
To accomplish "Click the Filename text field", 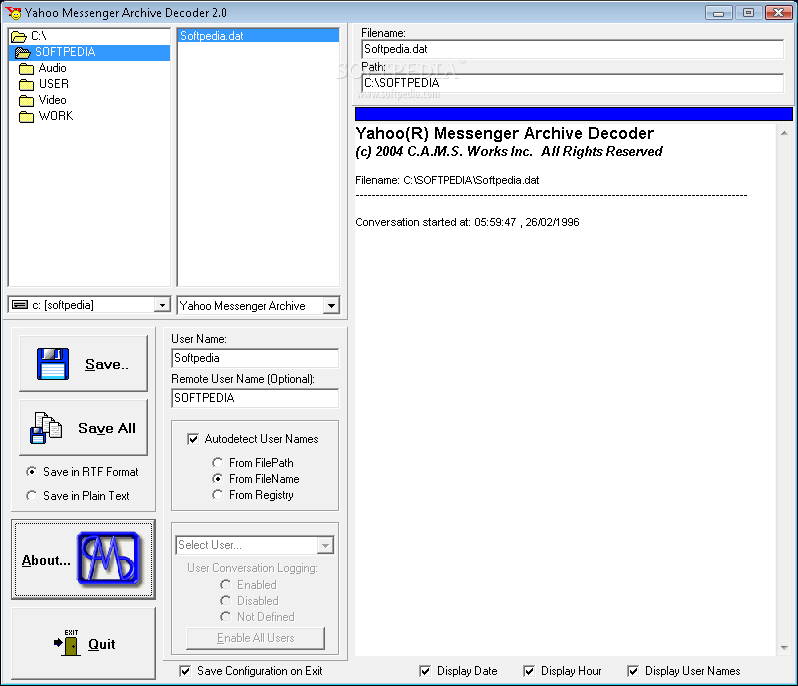I will click(573, 49).
